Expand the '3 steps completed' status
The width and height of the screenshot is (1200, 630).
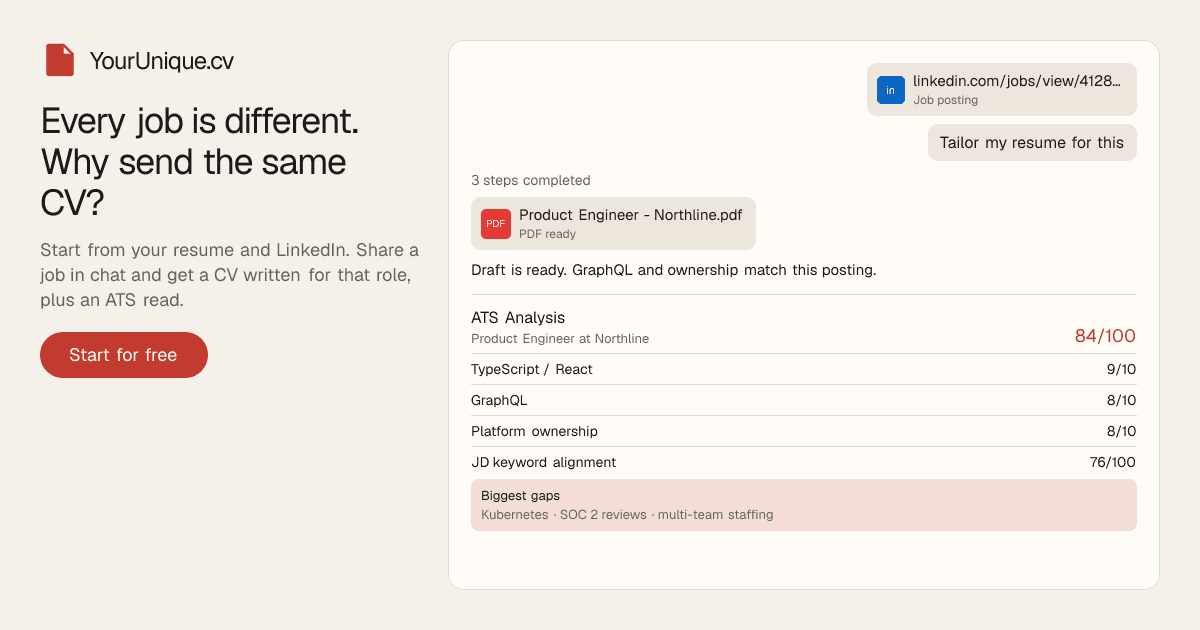(x=531, y=180)
